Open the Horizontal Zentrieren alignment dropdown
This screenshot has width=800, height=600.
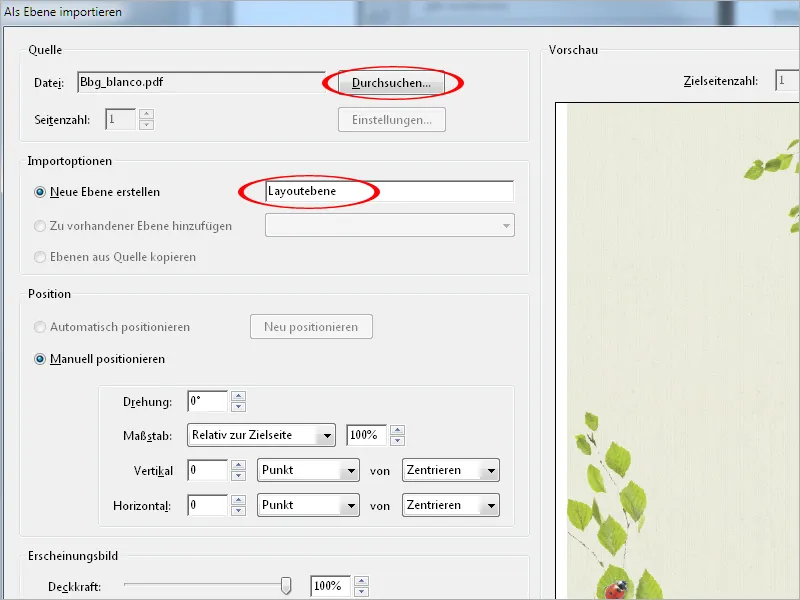(451, 505)
